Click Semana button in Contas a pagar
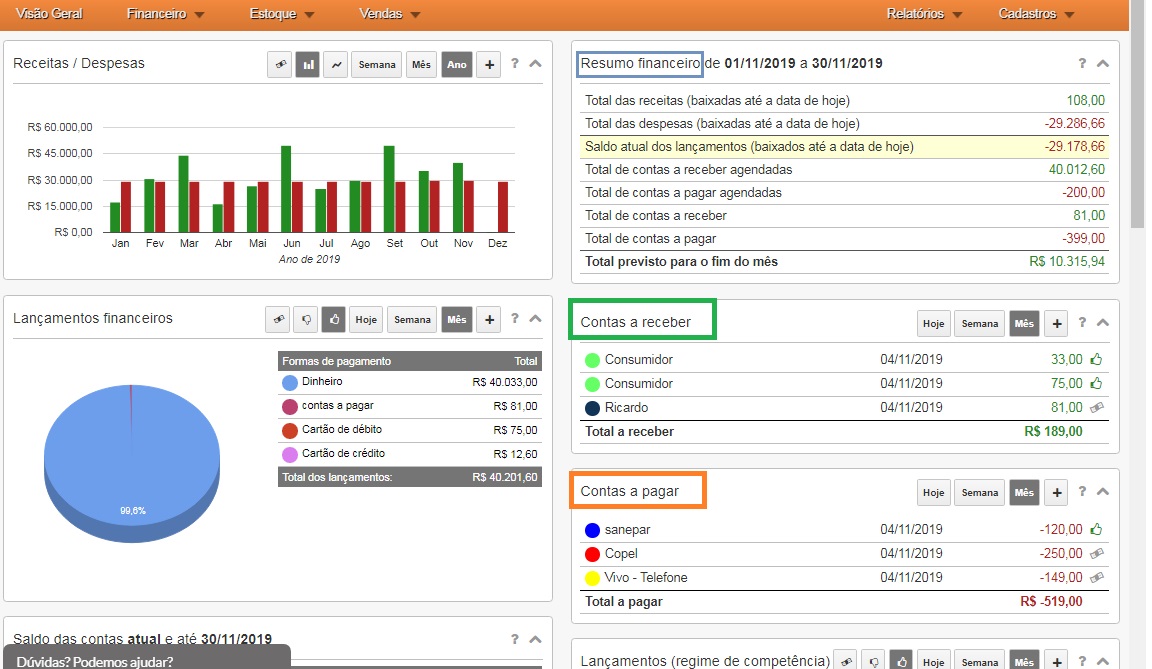This screenshot has height=669, width=1152. pyautogui.click(x=979, y=492)
